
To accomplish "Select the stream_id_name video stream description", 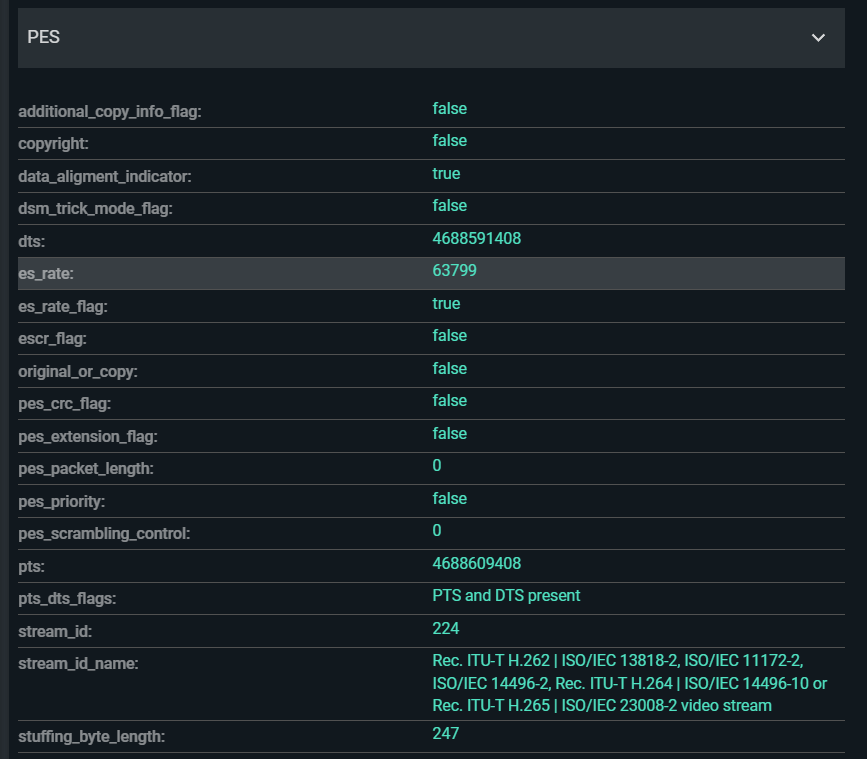I will (629, 683).
